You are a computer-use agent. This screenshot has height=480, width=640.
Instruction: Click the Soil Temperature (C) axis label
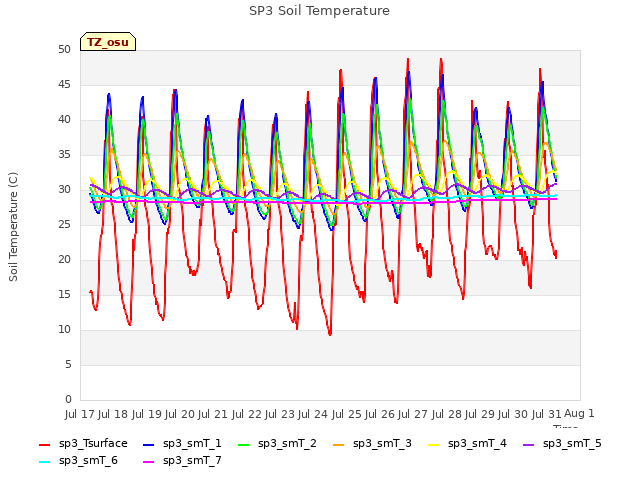pos(13,227)
